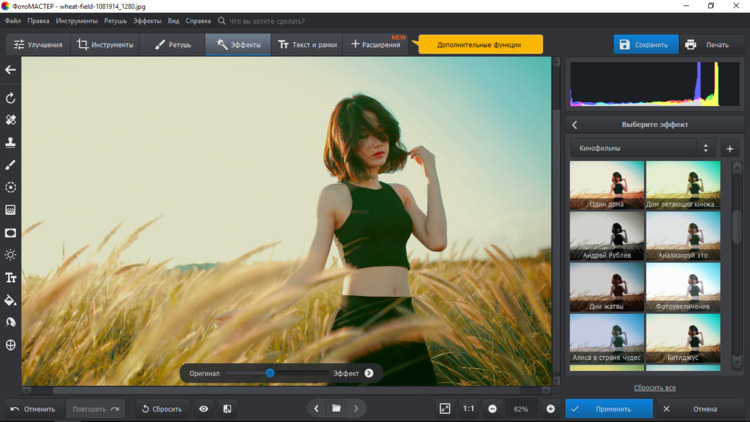This screenshot has width=750, height=422.
Task: Click the zoom out minus icon
Action: click(x=492, y=409)
